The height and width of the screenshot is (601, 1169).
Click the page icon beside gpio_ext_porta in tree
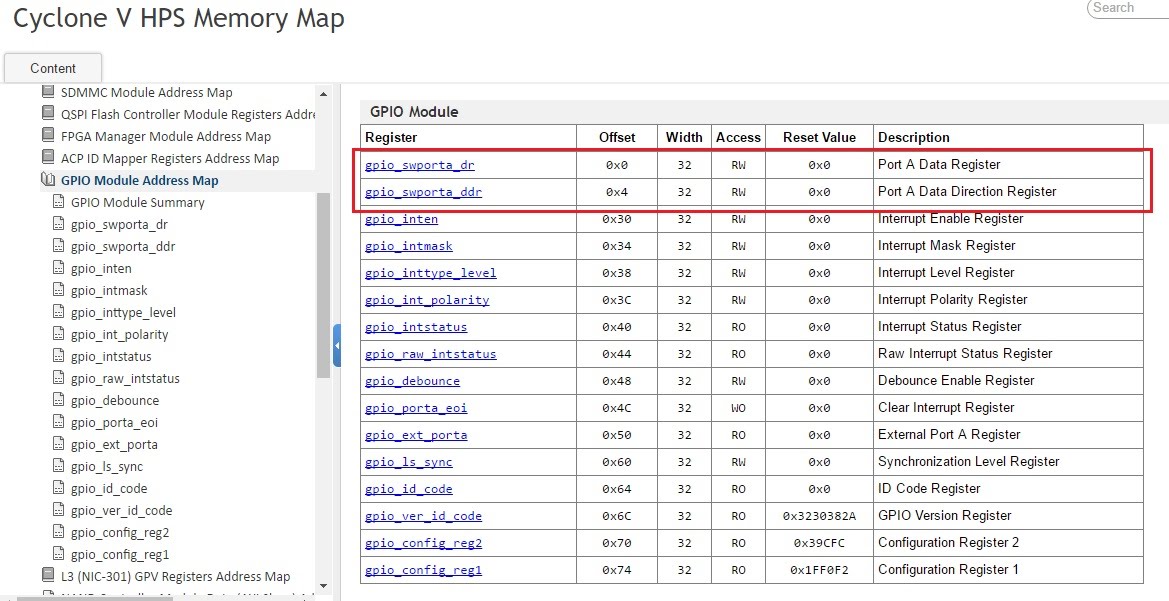(x=59, y=444)
